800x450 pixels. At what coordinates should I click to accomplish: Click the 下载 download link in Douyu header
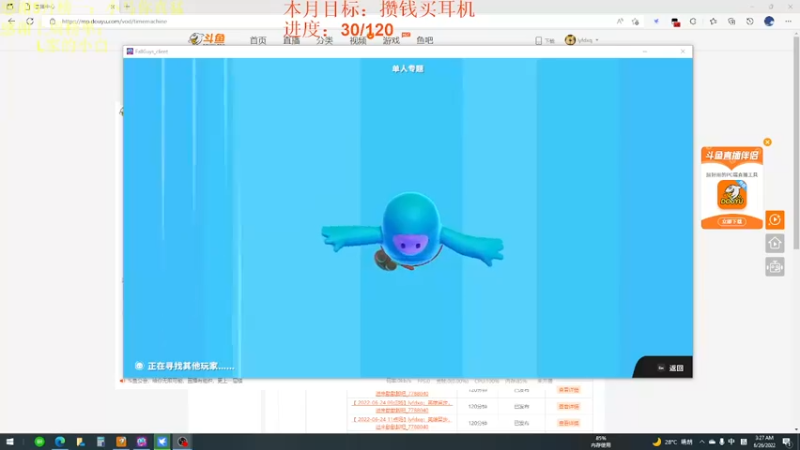544,40
